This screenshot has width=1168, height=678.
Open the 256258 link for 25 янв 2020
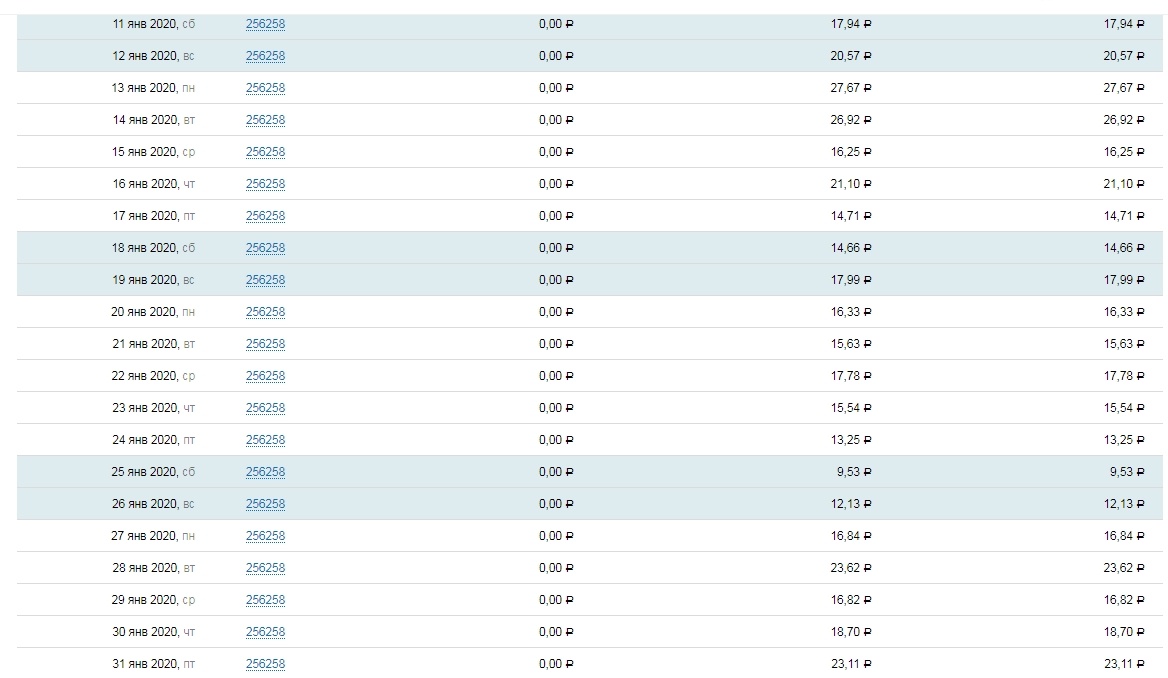click(x=265, y=472)
